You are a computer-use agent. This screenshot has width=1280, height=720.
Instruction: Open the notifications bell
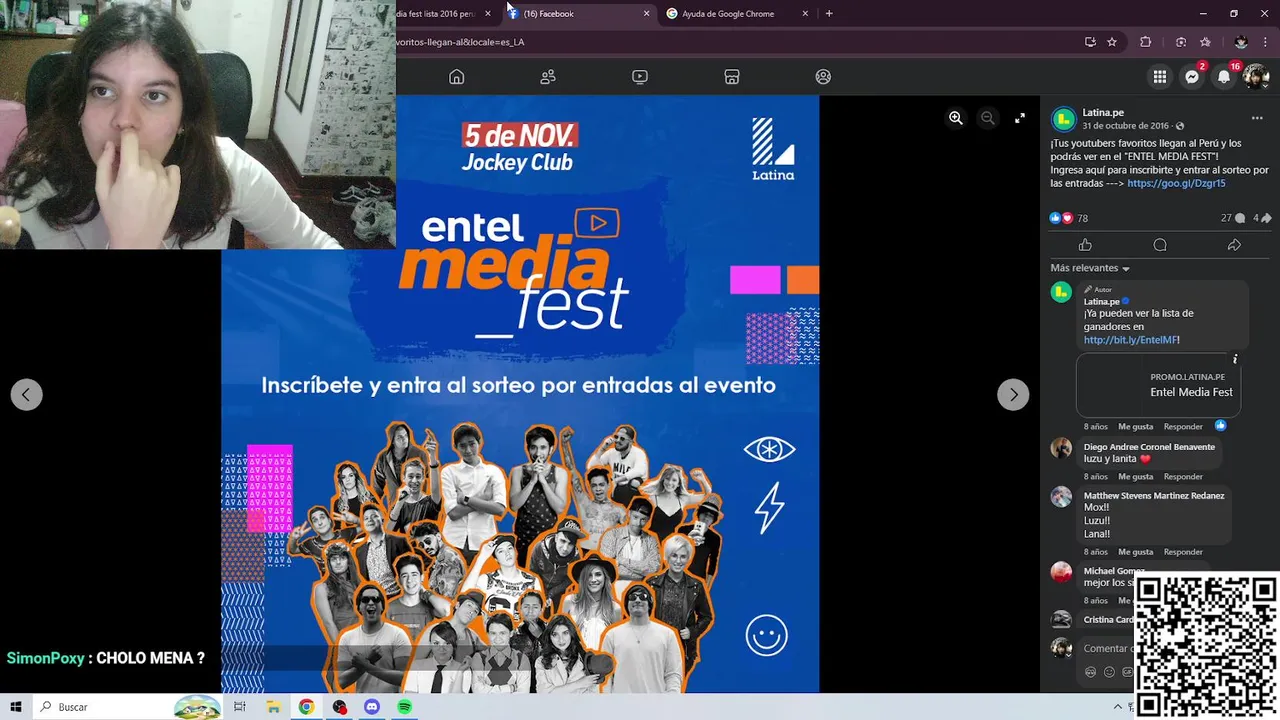[x=1224, y=77]
